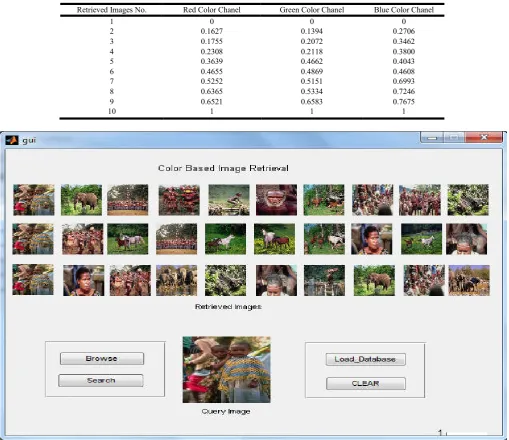
Task: Choose the gray-haired elder thumbnail in the bottom row
Action: pos(276,280)
